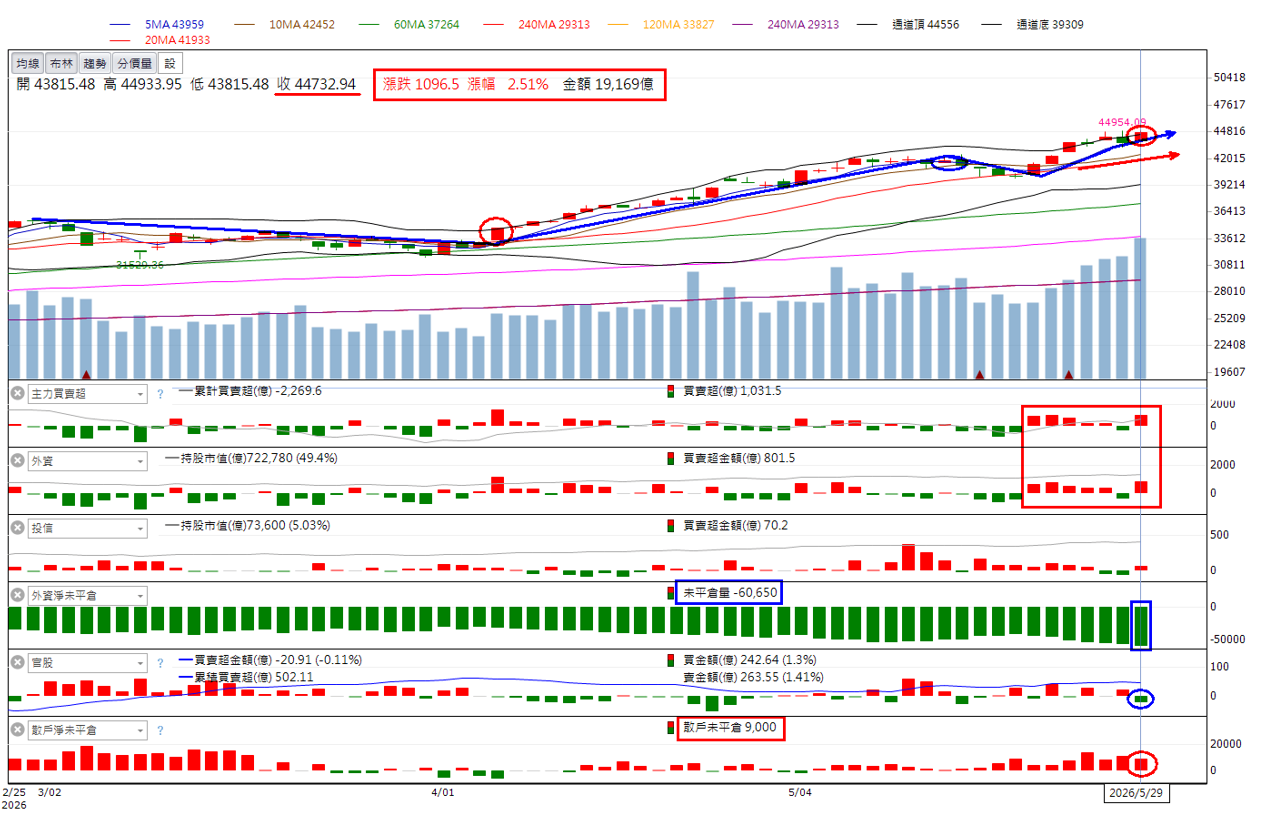This screenshot has width=1265, height=813.
Task: Click red-green legend icon beside 買賣超(億) 1,031.5
Action: pyautogui.click(x=671, y=391)
